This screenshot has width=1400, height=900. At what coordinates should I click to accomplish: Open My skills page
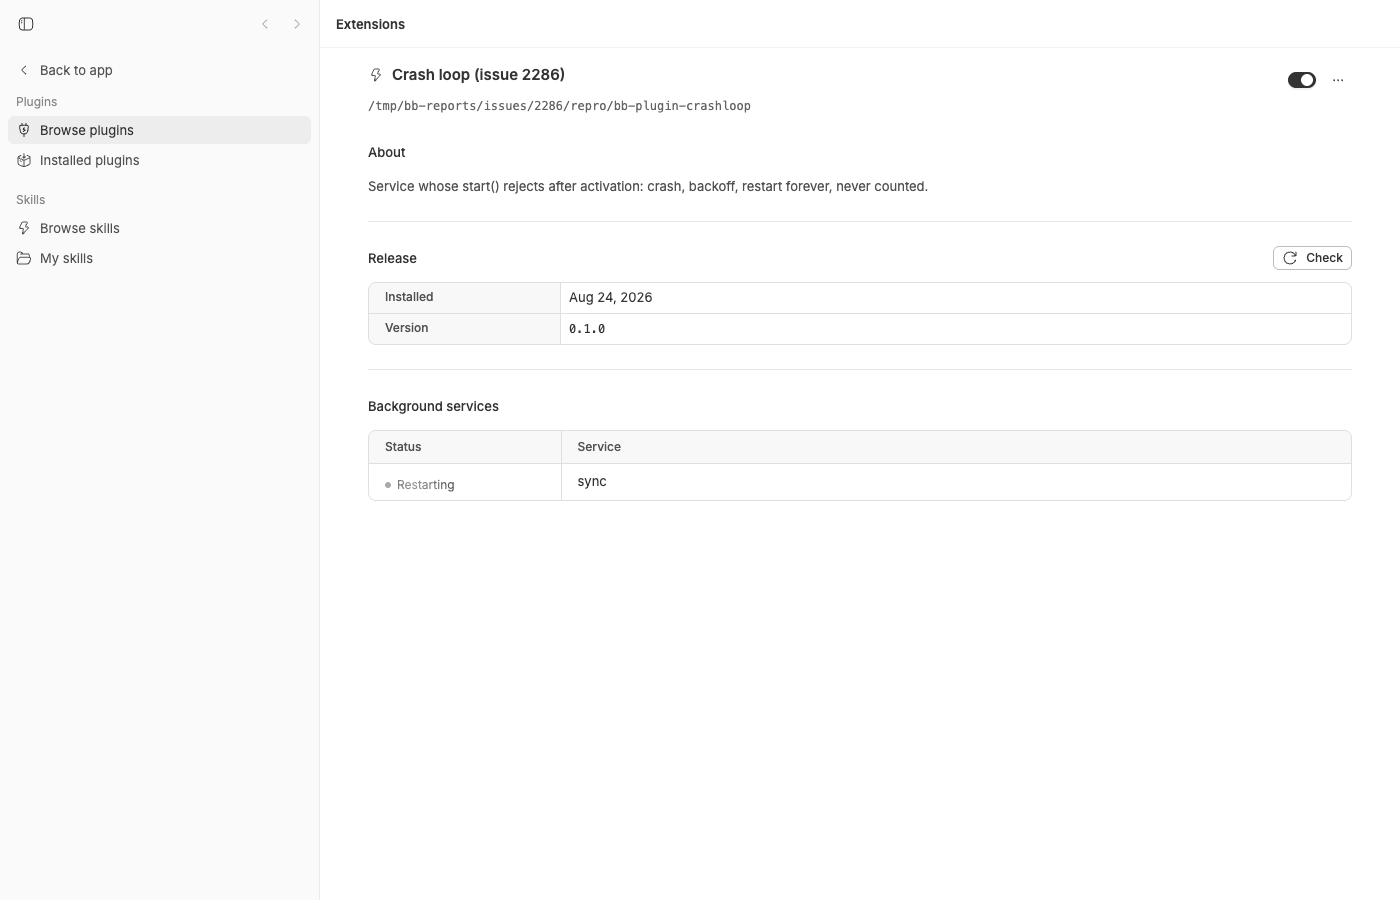(159, 258)
